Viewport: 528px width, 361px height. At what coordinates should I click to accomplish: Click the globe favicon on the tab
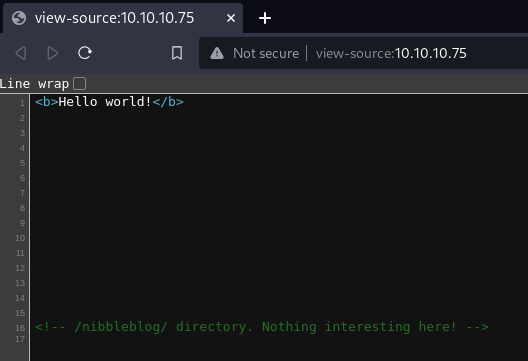coord(19,18)
